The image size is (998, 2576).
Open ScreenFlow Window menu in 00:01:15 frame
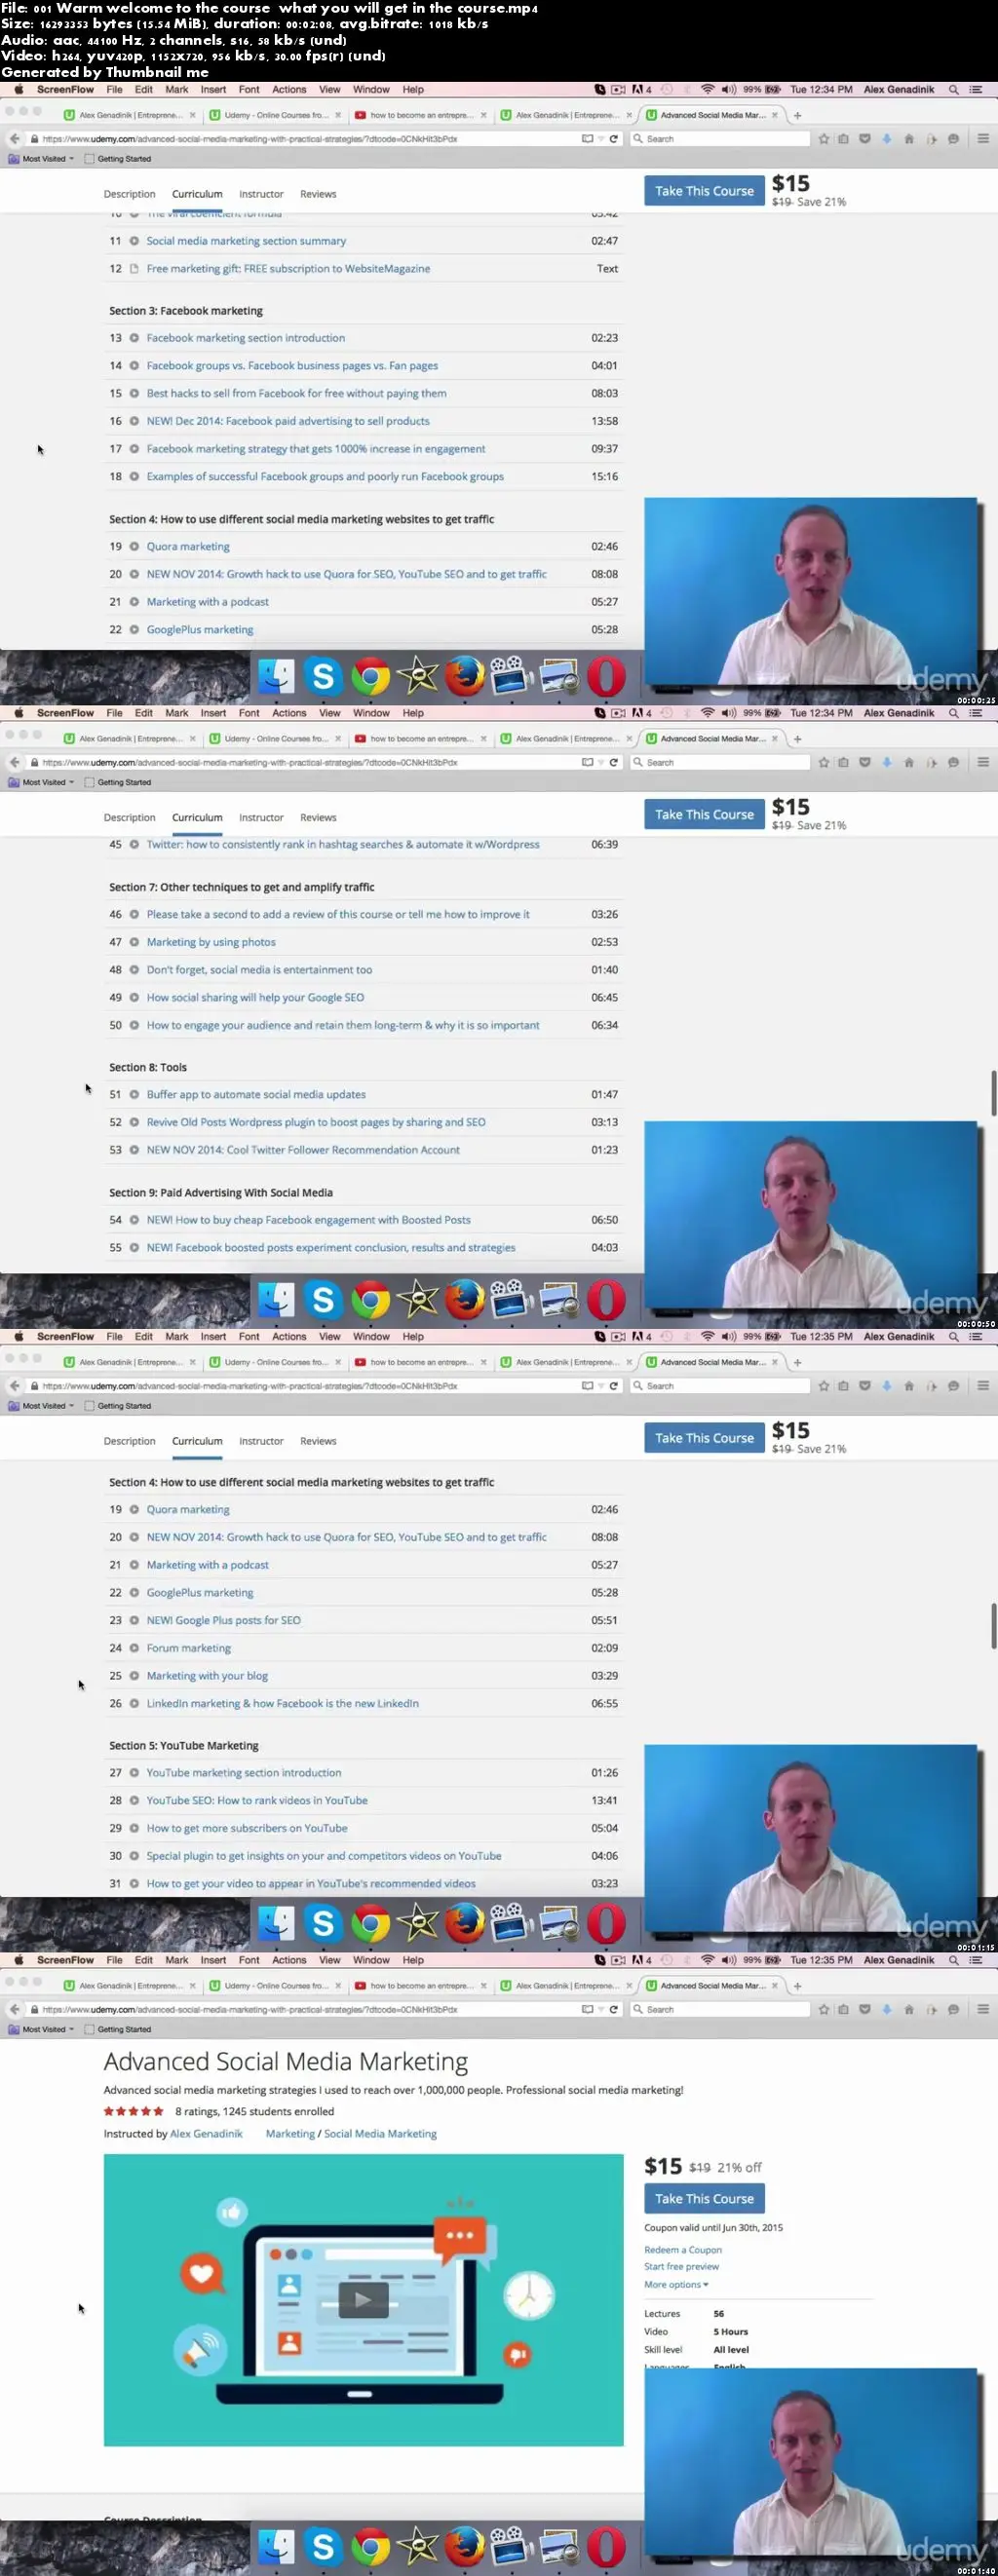[x=371, y=1336]
